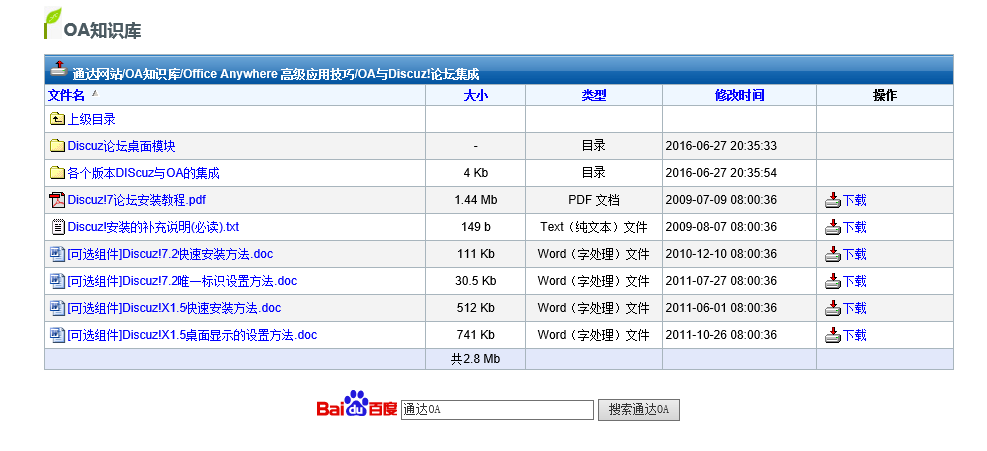Sort the file list by 修改时间 column
987x451 pixels.
[x=739, y=95]
